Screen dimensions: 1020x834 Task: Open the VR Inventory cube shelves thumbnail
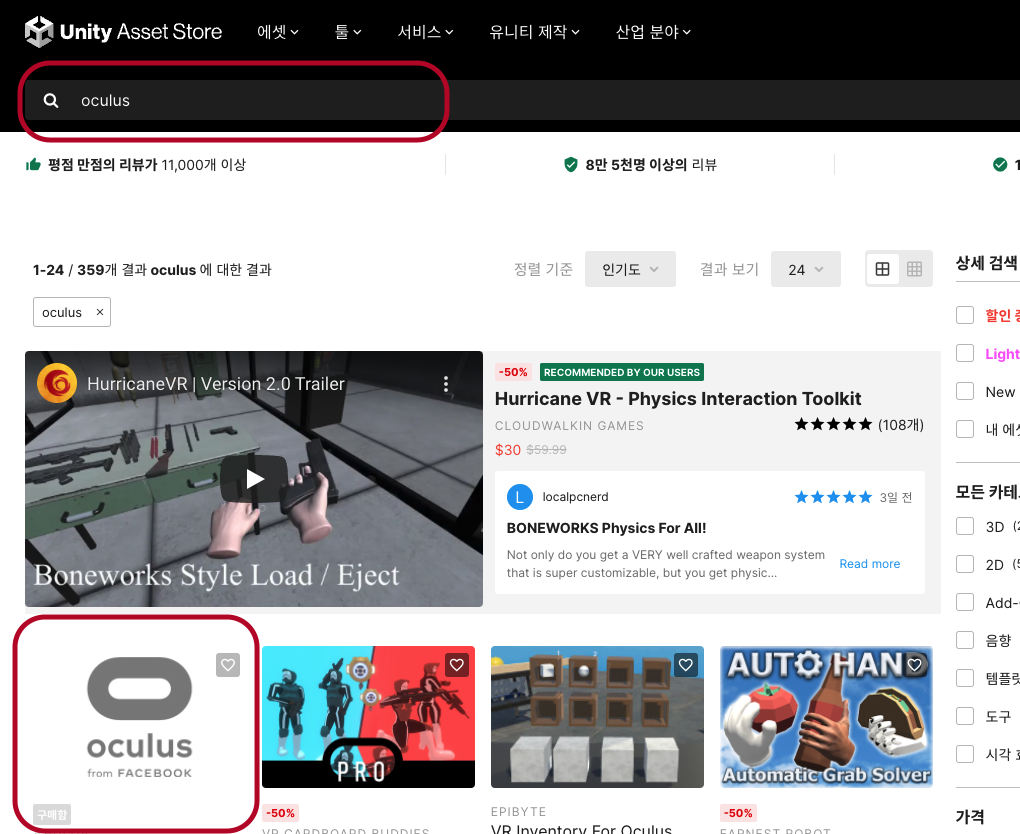597,717
